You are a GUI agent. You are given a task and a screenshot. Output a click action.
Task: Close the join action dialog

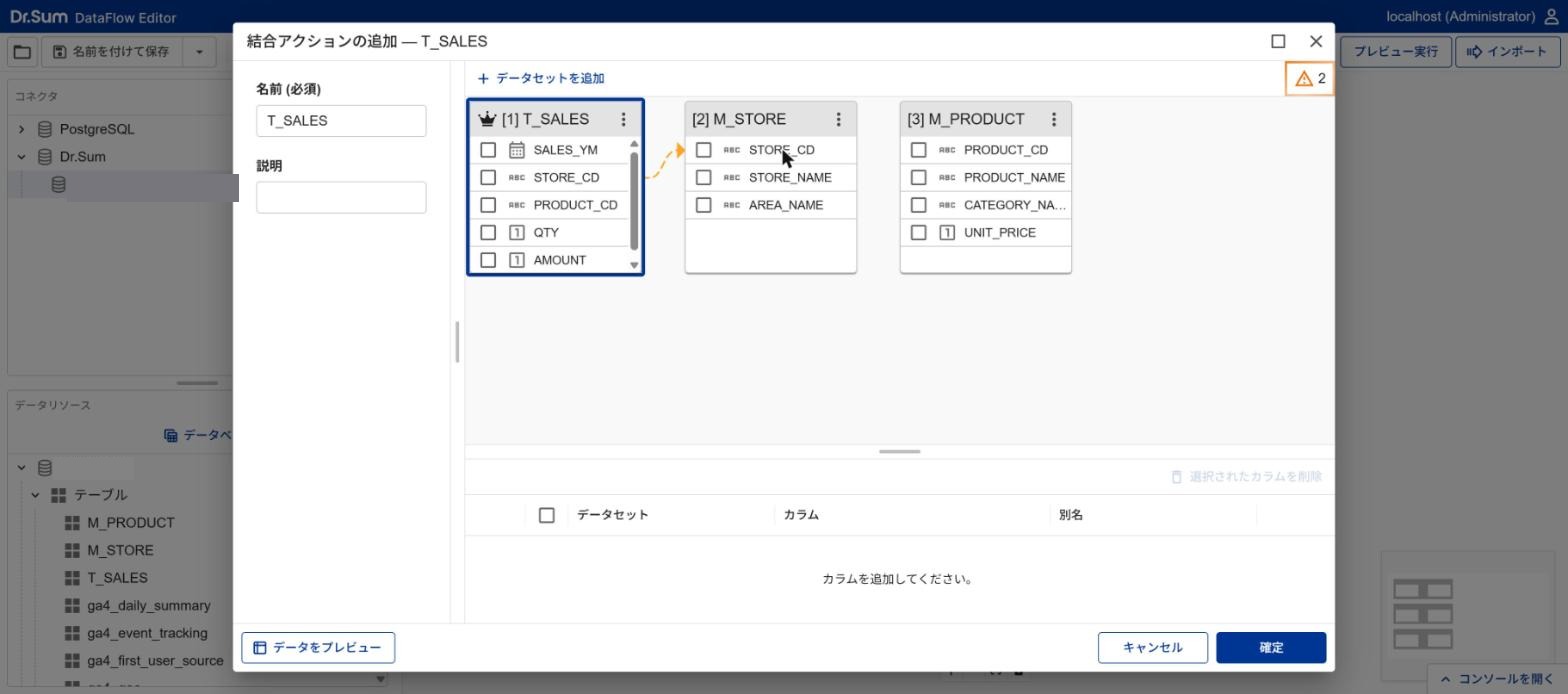click(1316, 41)
